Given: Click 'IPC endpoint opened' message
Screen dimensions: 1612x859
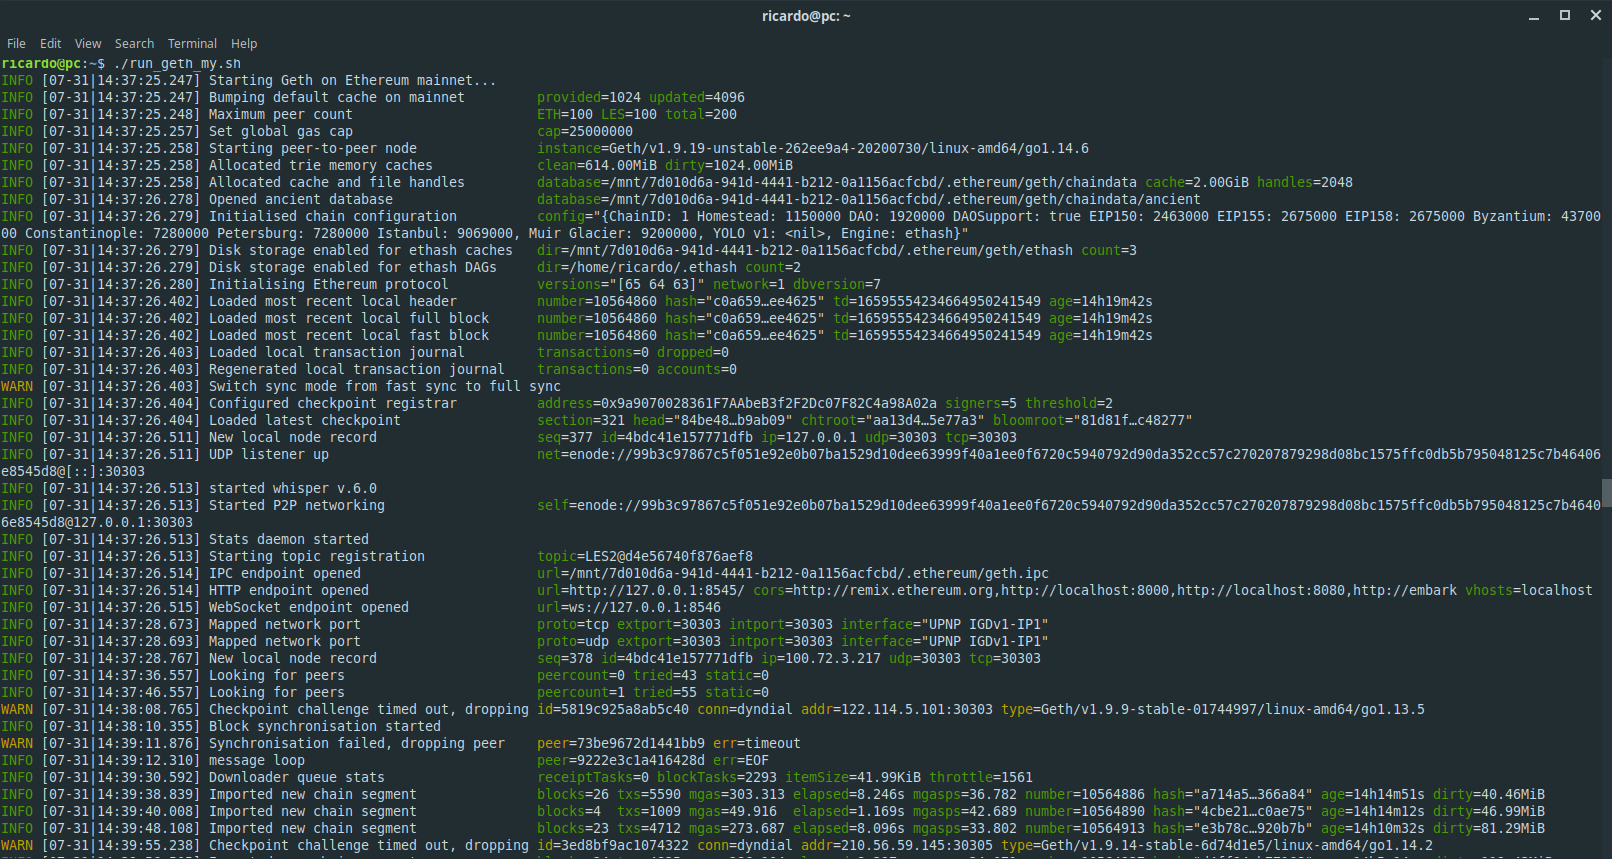Looking at the screenshot, I should pyautogui.click(x=285, y=573).
